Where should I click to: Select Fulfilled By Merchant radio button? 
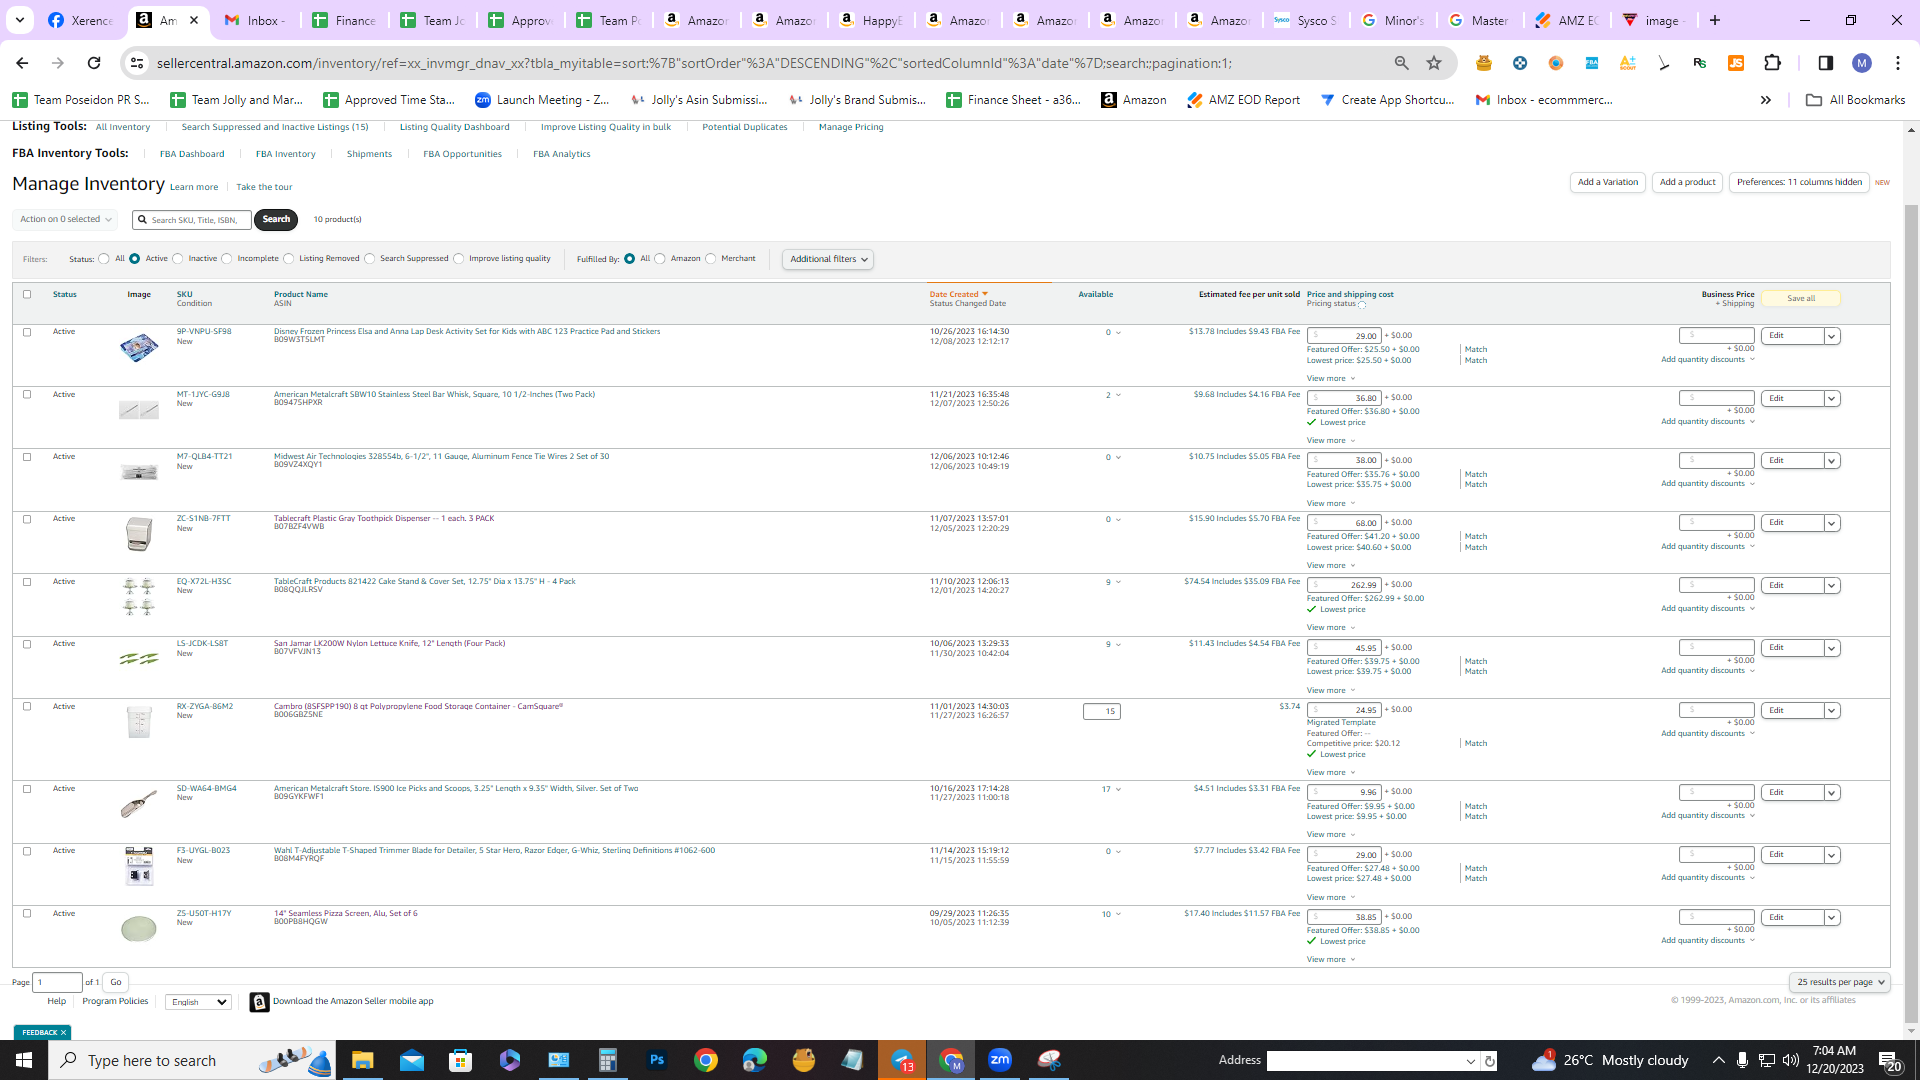point(711,259)
